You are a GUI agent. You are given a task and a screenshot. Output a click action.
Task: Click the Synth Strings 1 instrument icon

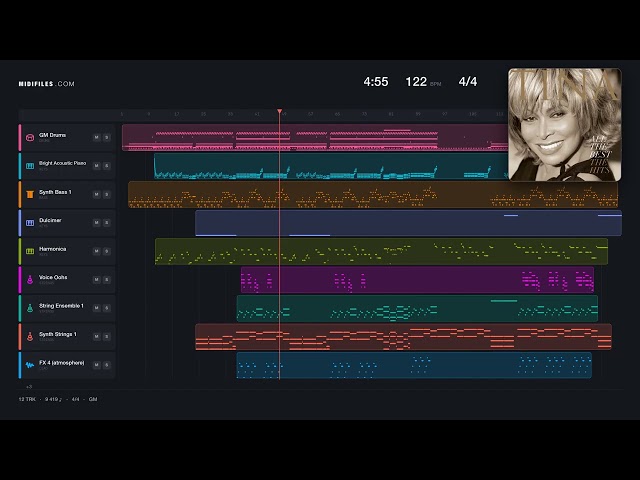[x=30, y=336]
